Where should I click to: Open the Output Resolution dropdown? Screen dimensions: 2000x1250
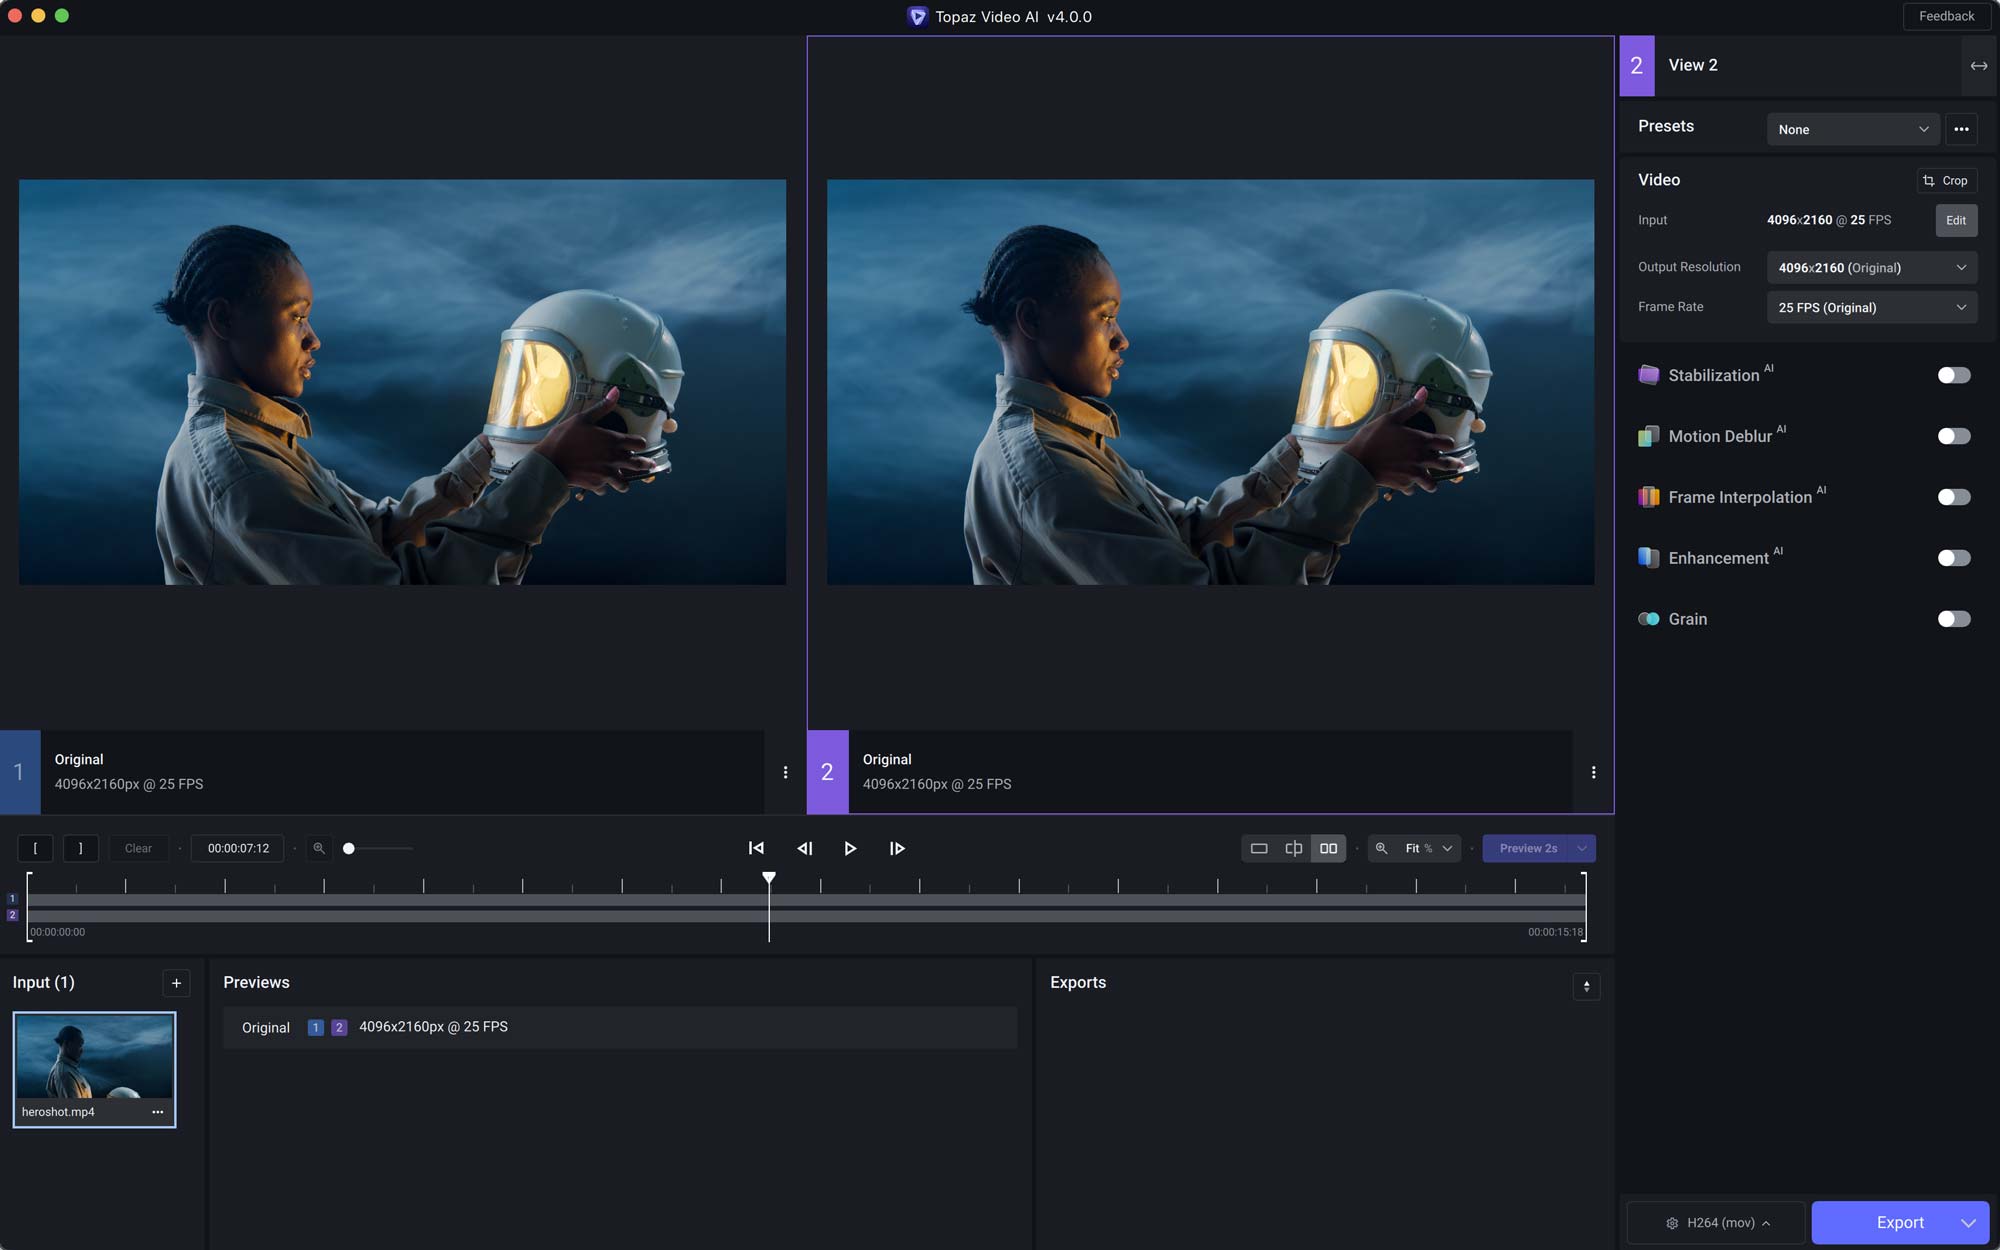pyautogui.click(x=1871, y=267)
